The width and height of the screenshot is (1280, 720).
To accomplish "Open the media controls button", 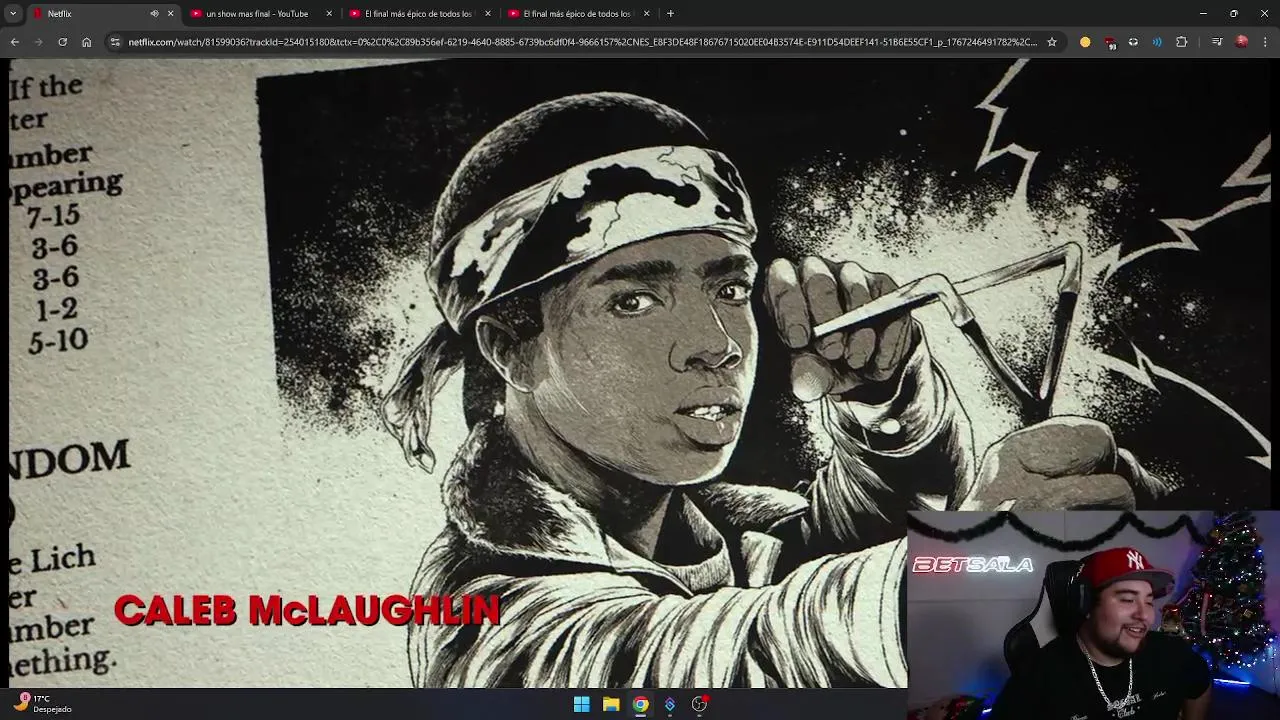I will coord(1217,42).
